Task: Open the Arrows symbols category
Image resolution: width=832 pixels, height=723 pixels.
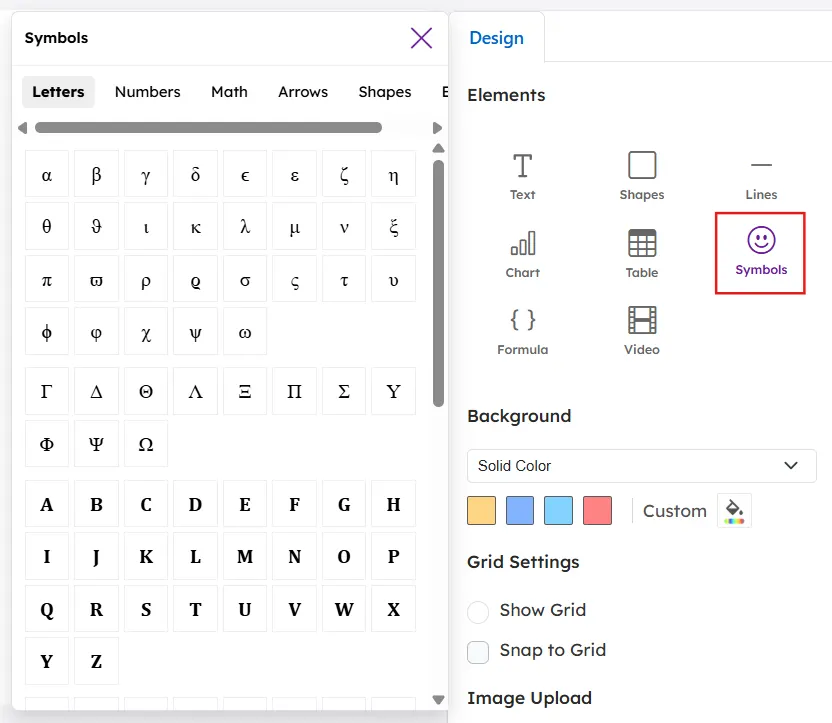Action: pos(302,91)
